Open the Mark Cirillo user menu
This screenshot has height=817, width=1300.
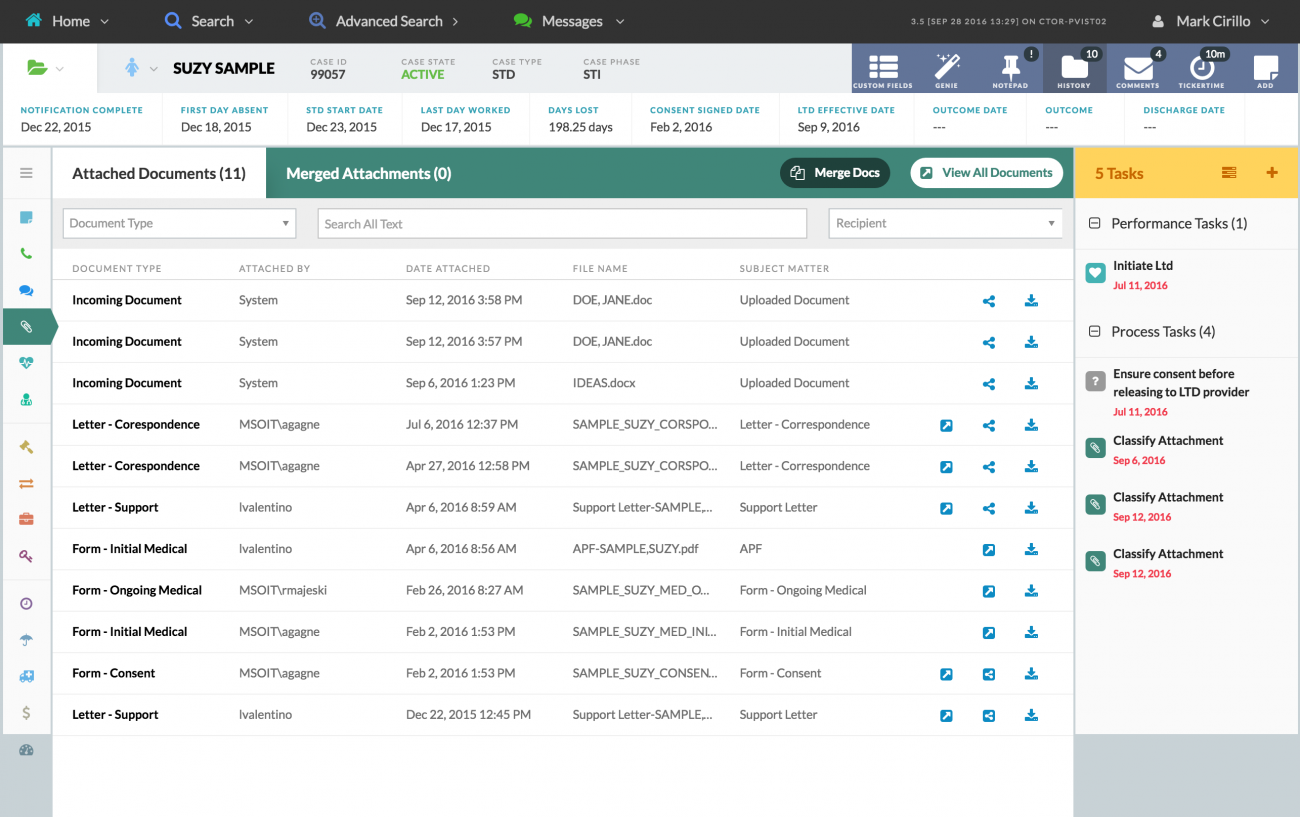coord(1210,21)
